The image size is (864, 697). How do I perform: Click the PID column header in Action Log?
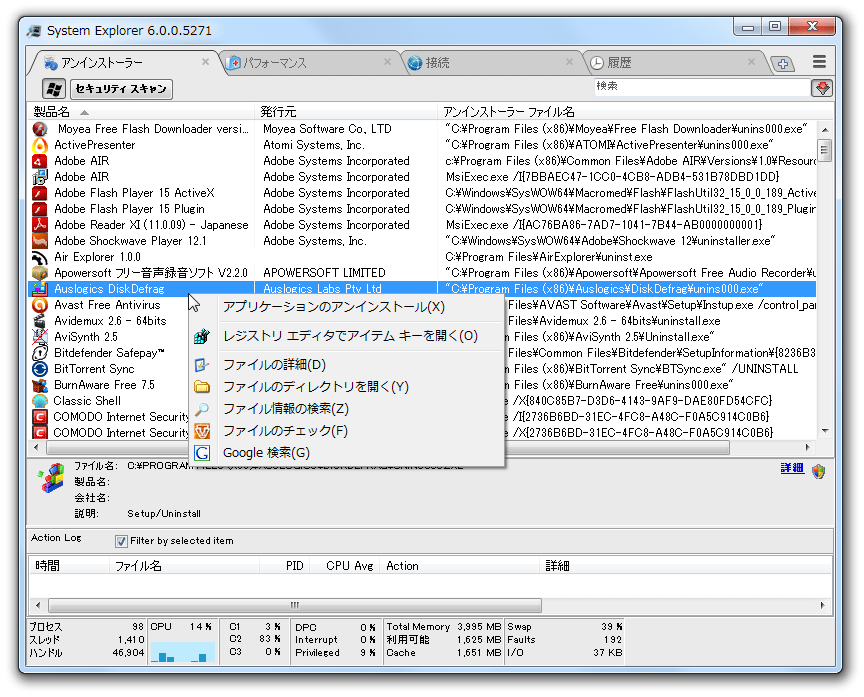point(284,566)
